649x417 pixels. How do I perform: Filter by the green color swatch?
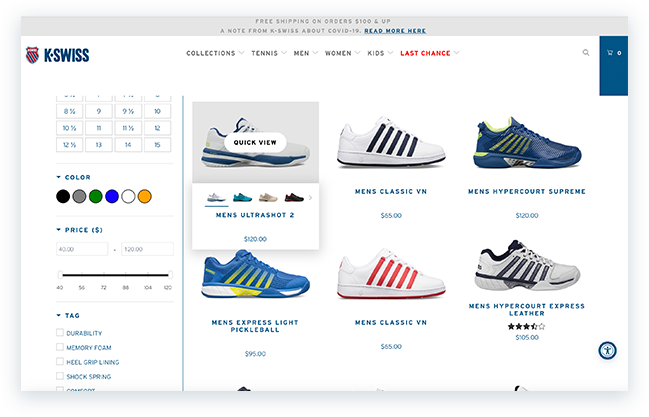pos(95,196)
